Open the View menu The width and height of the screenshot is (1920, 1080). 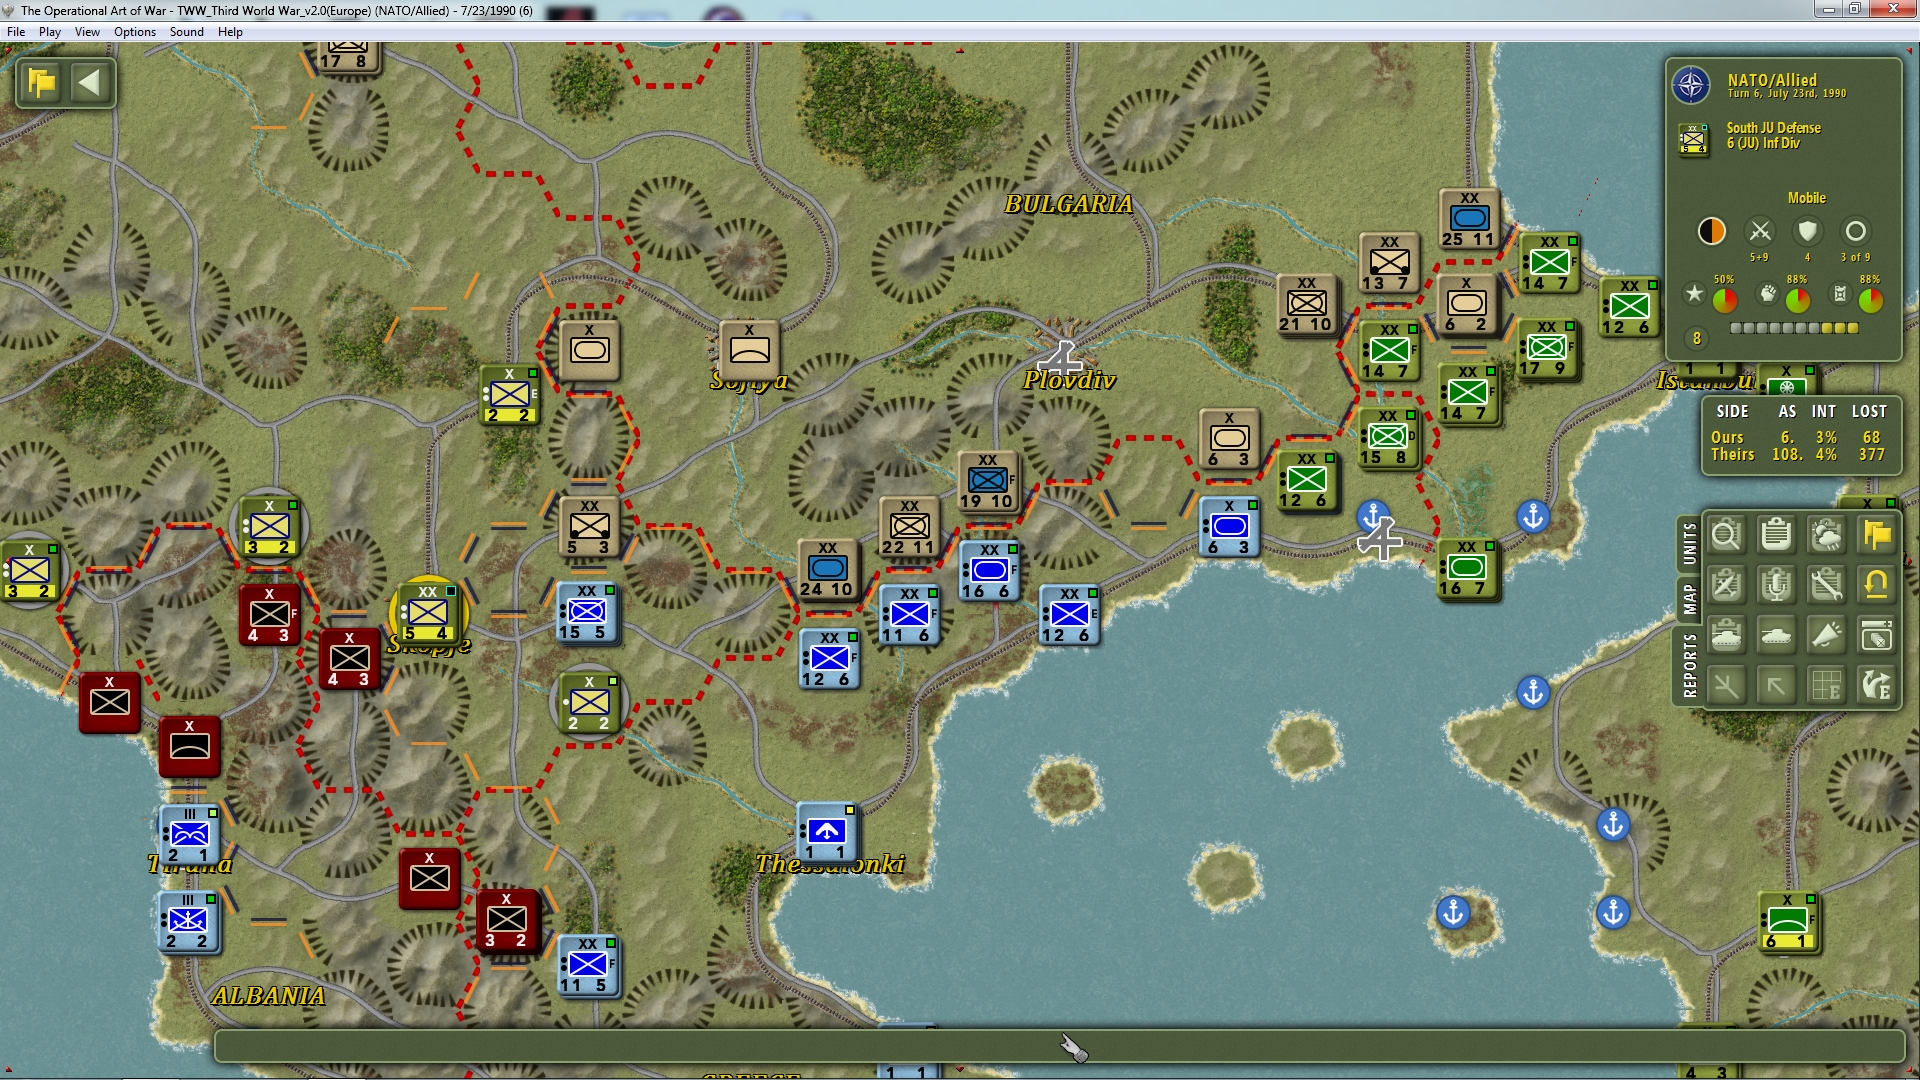(88, 32)
